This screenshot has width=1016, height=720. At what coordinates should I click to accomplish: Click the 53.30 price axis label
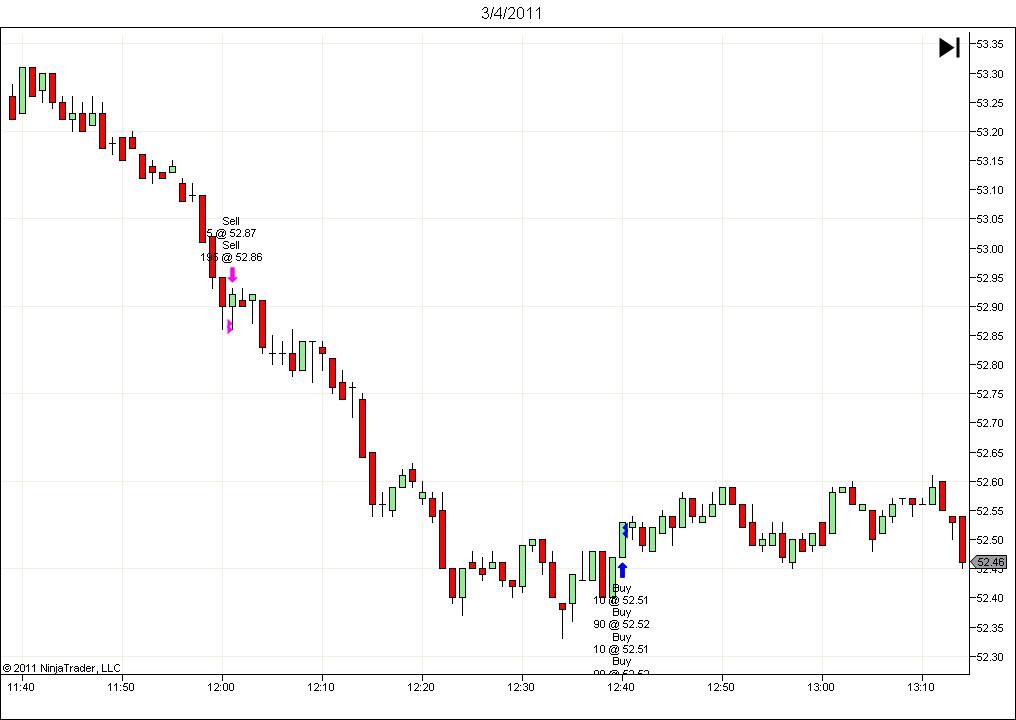point(989,74)
